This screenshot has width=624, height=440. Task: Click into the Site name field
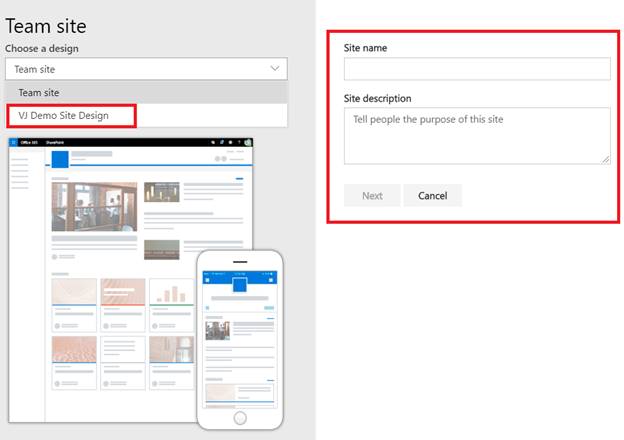pyautogui.click(x=477, y=69)
